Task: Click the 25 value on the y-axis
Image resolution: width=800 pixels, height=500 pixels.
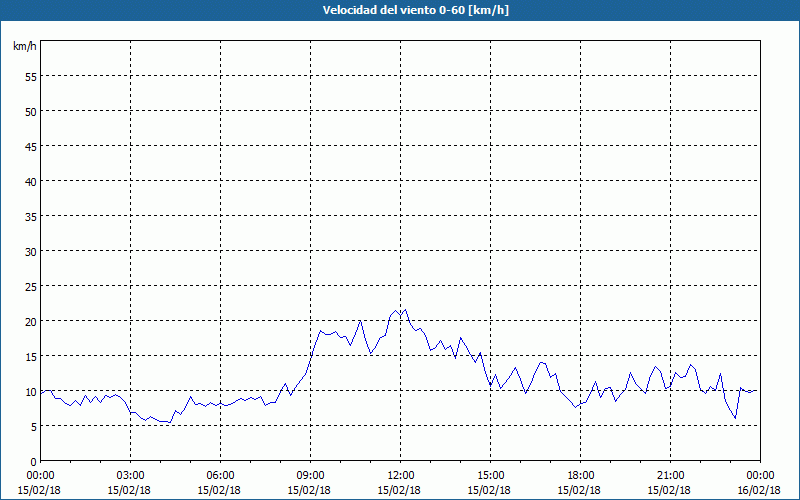Action: [31, 286]
